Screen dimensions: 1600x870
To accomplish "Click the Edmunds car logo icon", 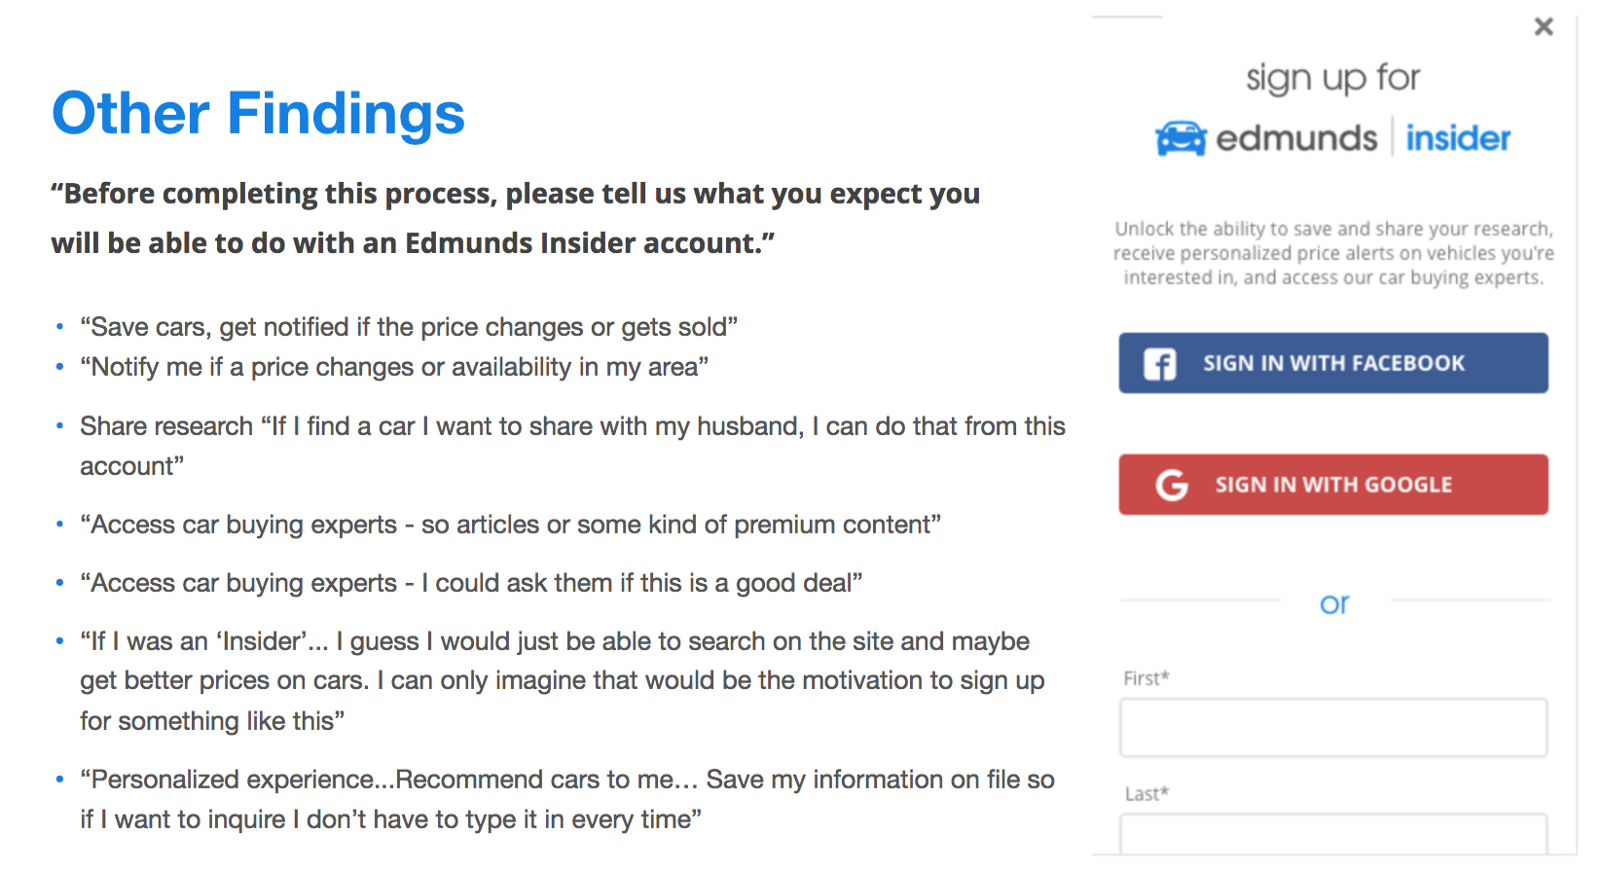I will pyautogui.click(x=1181, y=139).
